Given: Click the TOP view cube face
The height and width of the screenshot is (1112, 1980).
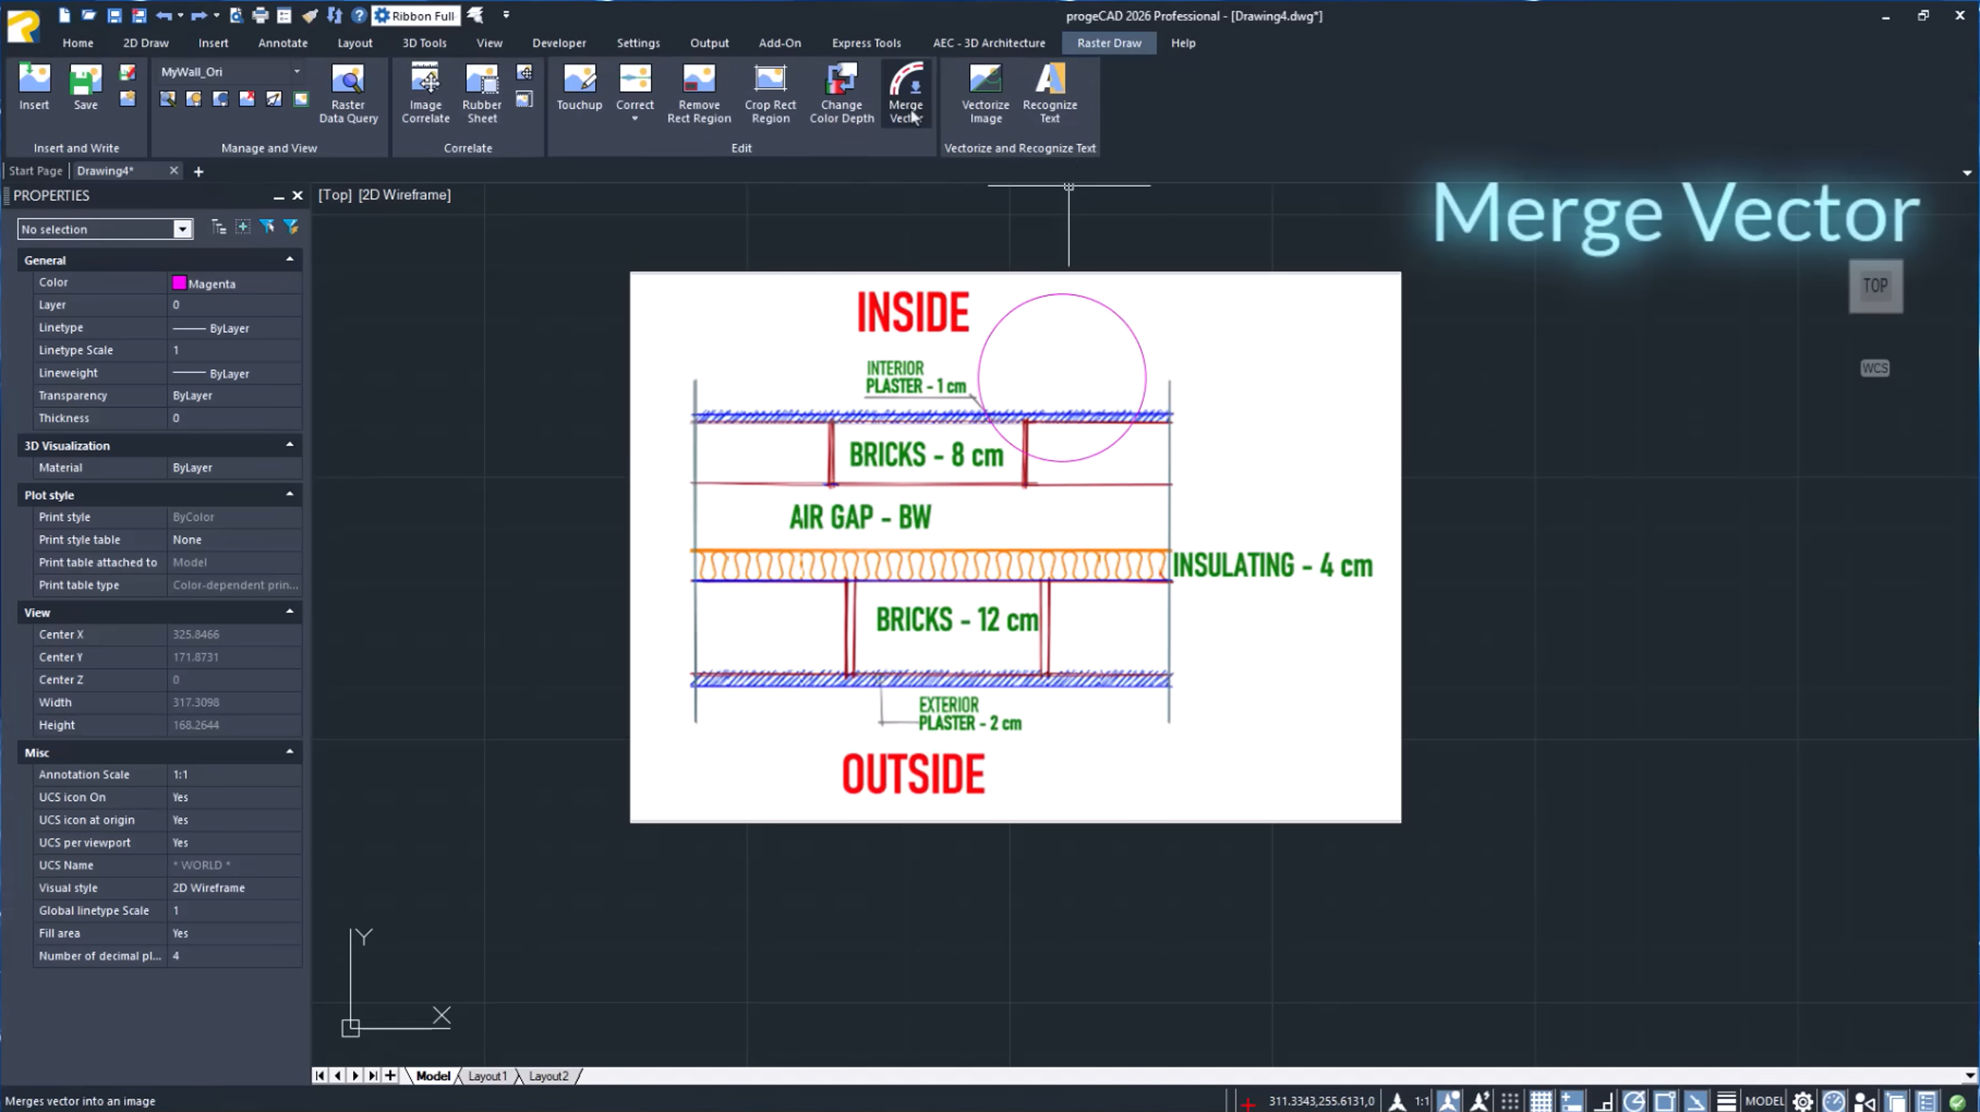Looking at the screenshot, I should point(1875,286).
